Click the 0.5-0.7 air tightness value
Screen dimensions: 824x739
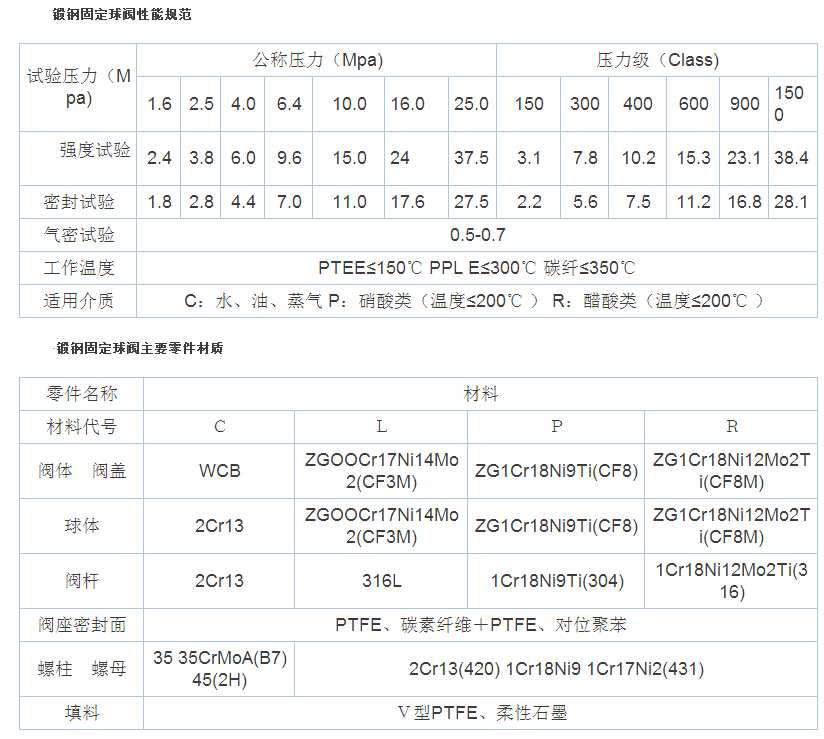tap(477, 235)
